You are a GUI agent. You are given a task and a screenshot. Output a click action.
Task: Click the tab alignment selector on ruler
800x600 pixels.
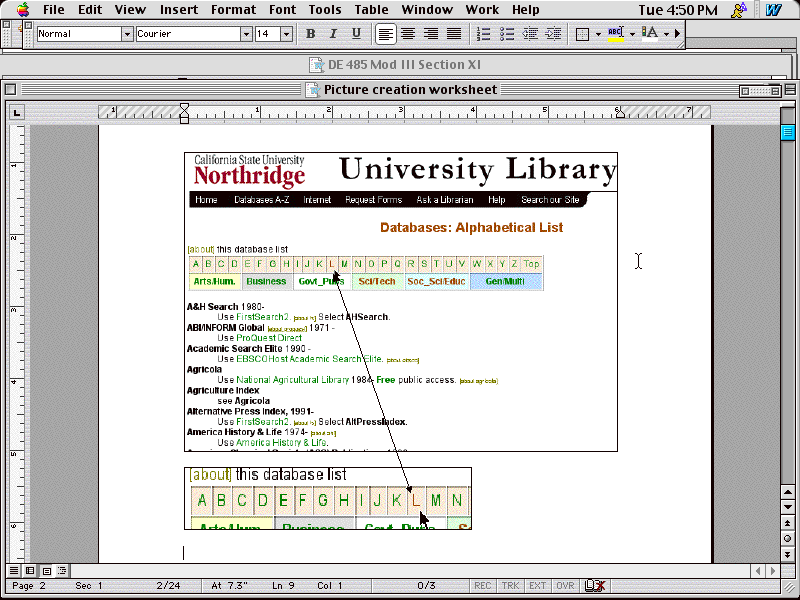pos(16,112)
